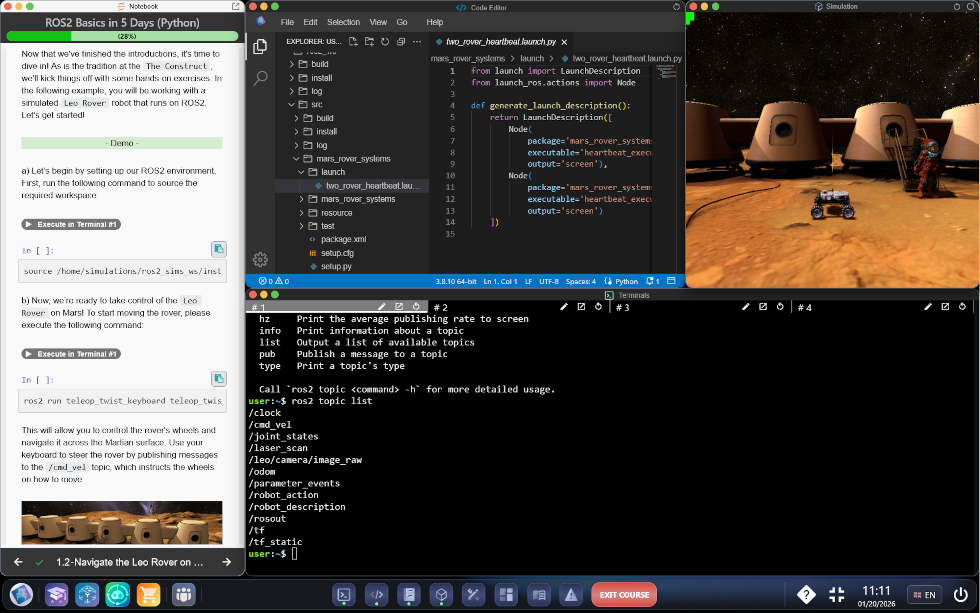
Task: Open the terminal tool in the bottom dock
Action: point(343,594)
